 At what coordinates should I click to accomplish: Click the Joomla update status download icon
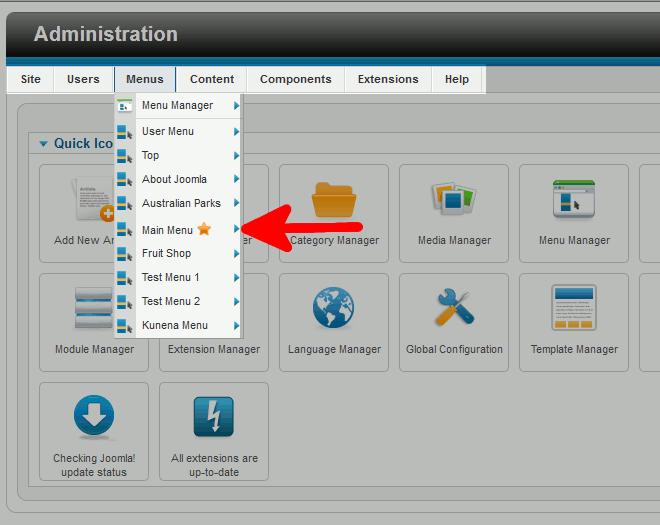94,416
